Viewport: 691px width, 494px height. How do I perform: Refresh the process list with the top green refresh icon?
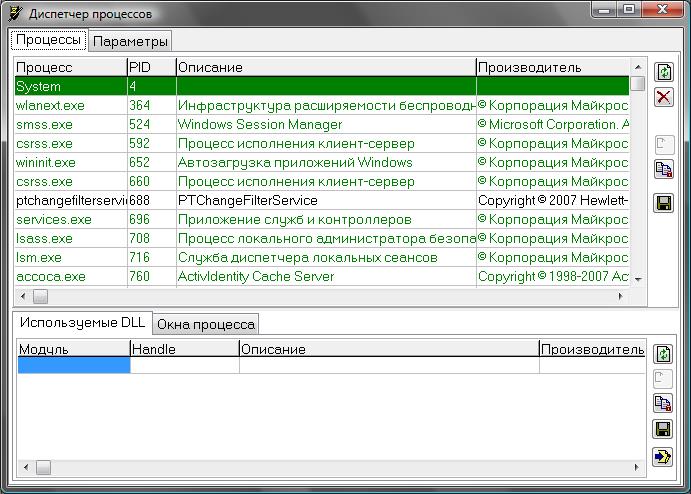(x=664, y=72)
